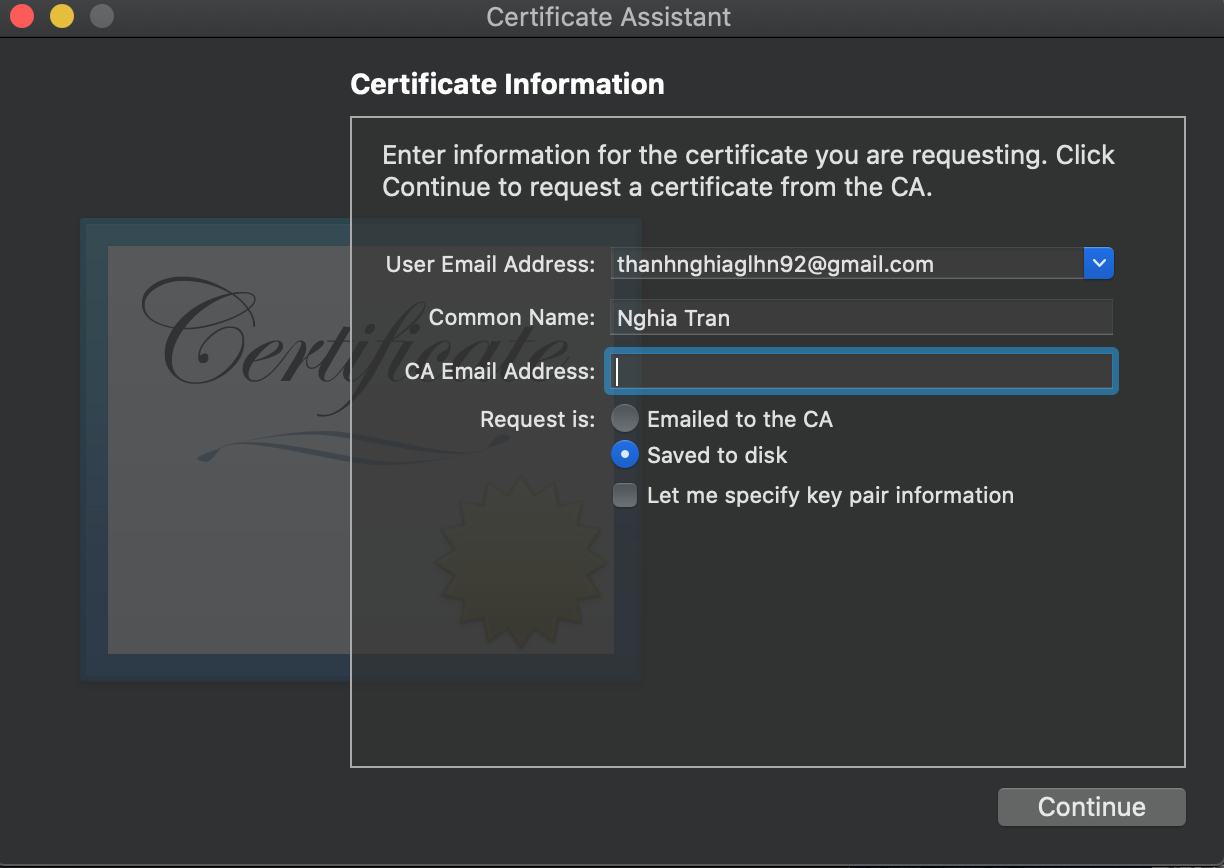The height and width of the screenshot is (868, 1224).
Task: Minimize the Certificate Assistant window
Action: [62, 16]
